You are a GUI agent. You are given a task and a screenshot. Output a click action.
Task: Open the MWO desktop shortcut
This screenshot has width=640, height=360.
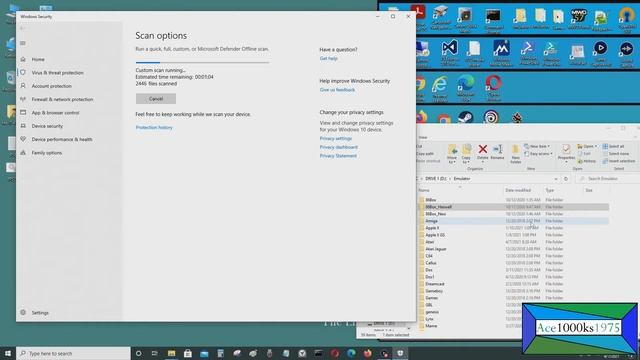pyautogui.click(x=578, y=19)
